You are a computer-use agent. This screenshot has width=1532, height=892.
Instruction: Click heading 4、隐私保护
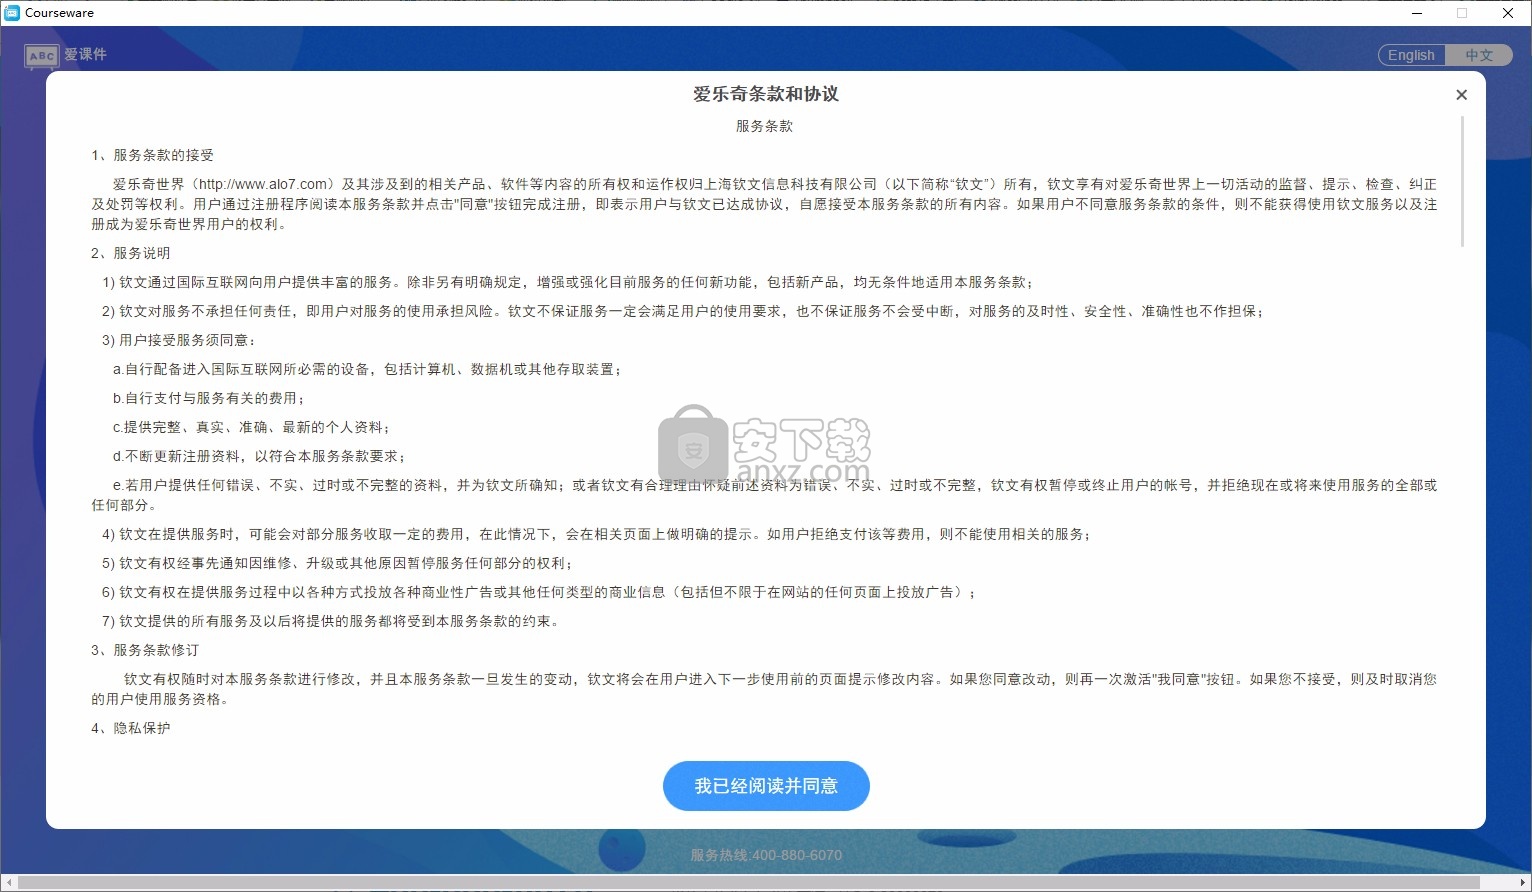point(131,728)
